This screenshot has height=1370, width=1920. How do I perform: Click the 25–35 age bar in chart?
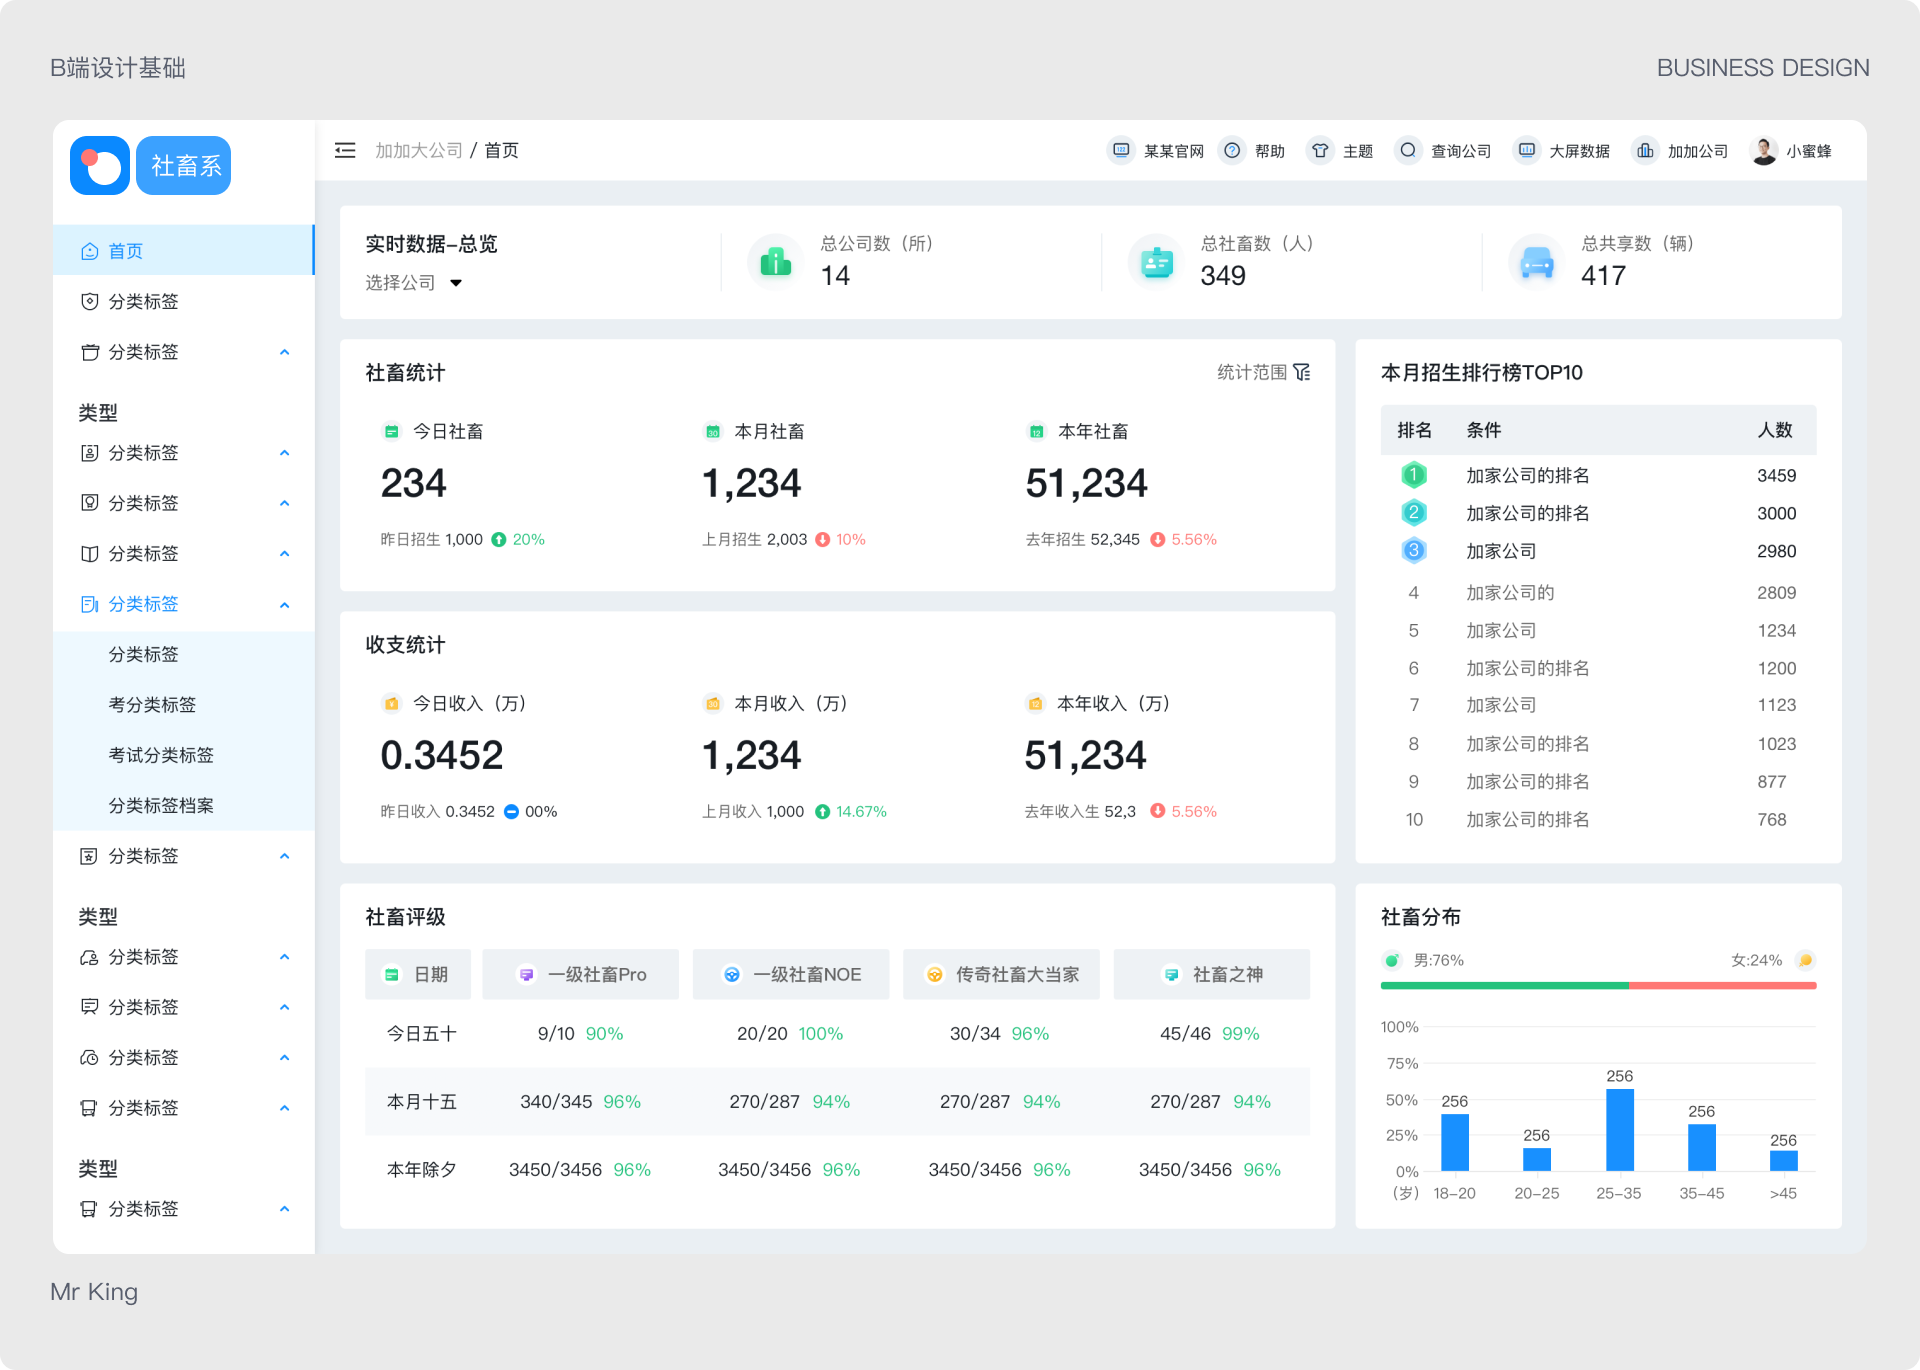[x=1619, y=1130]
